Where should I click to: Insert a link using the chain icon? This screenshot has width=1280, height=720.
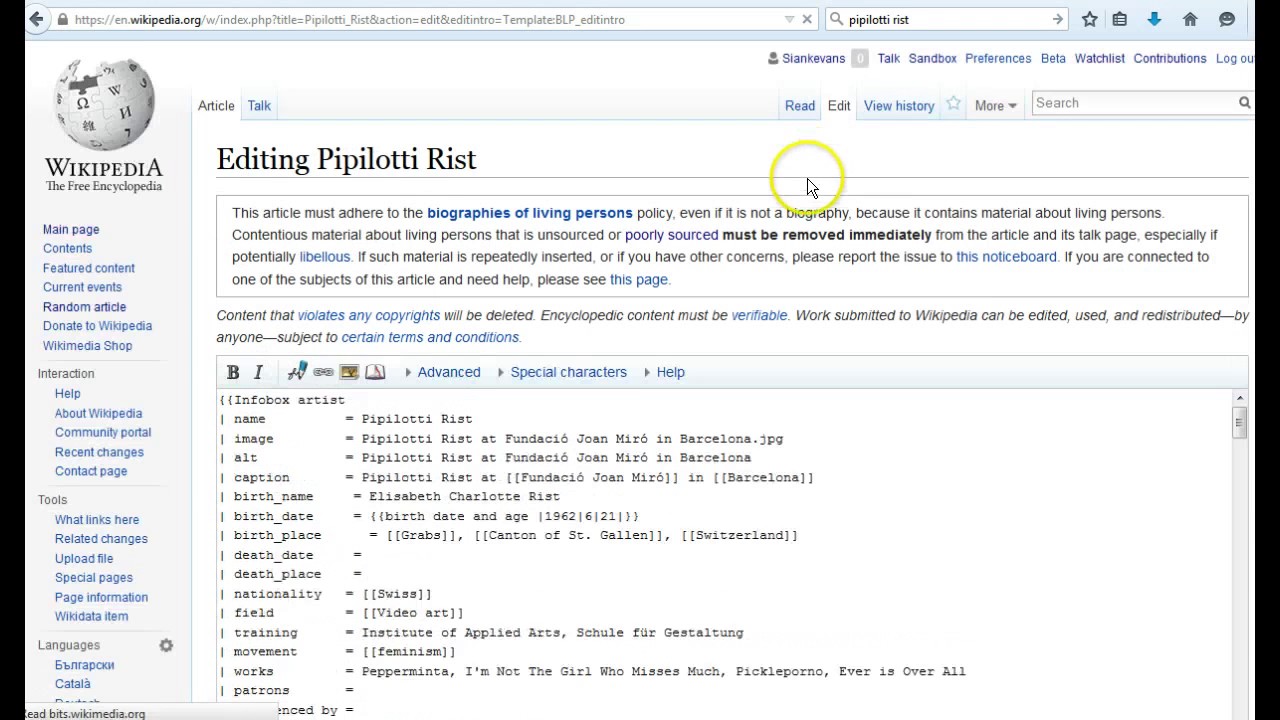[323, 372]
